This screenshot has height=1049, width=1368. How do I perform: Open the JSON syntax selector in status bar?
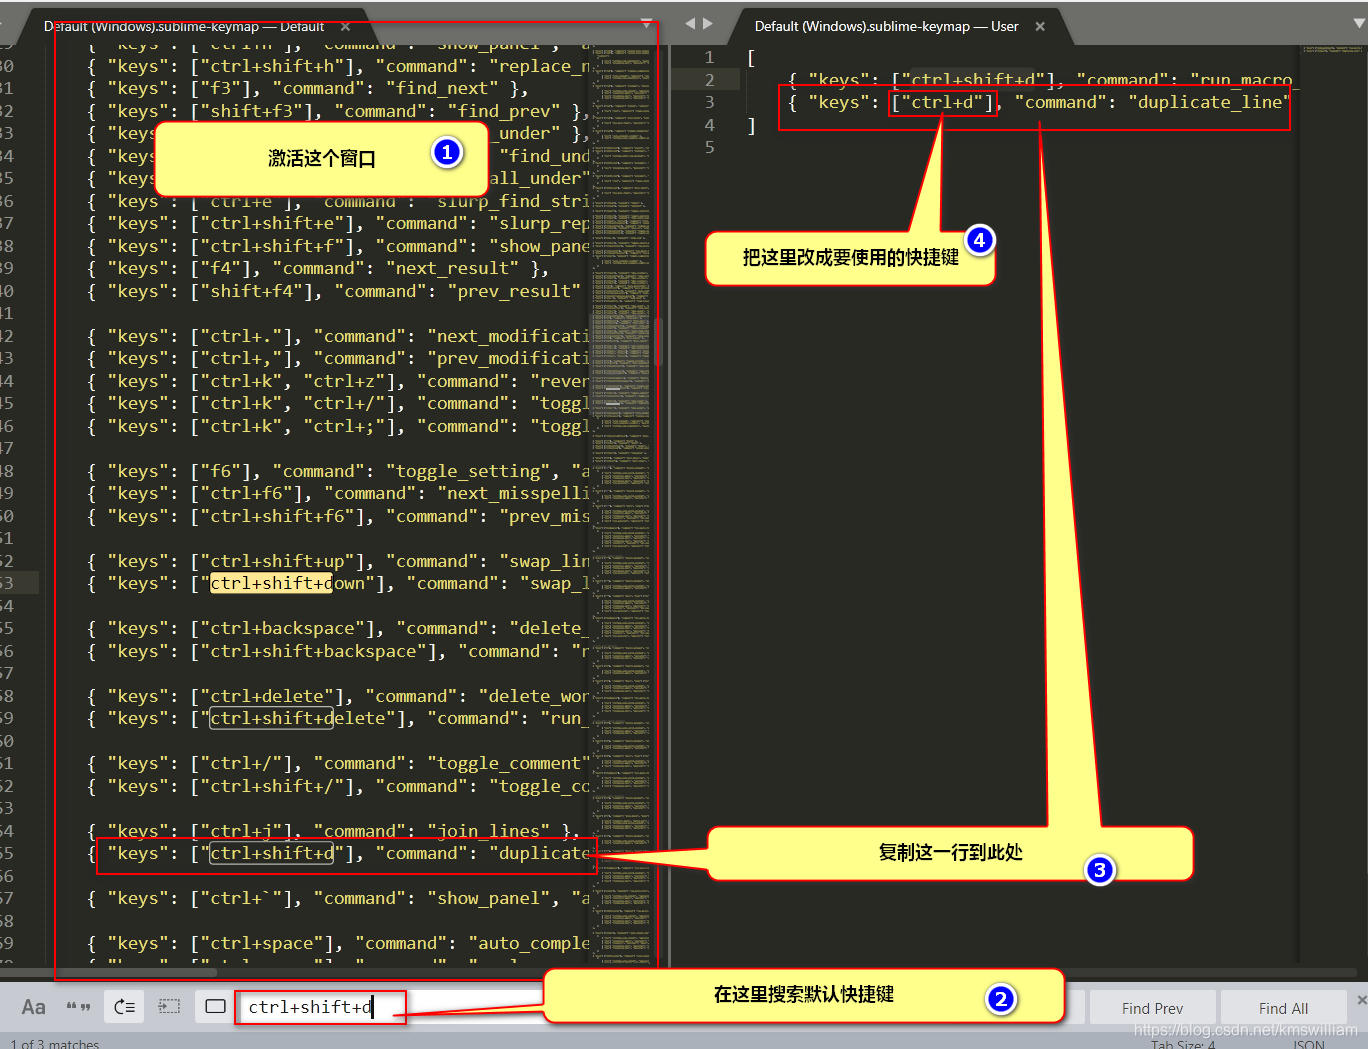pyautogui.click(x=1308, y=1044)
